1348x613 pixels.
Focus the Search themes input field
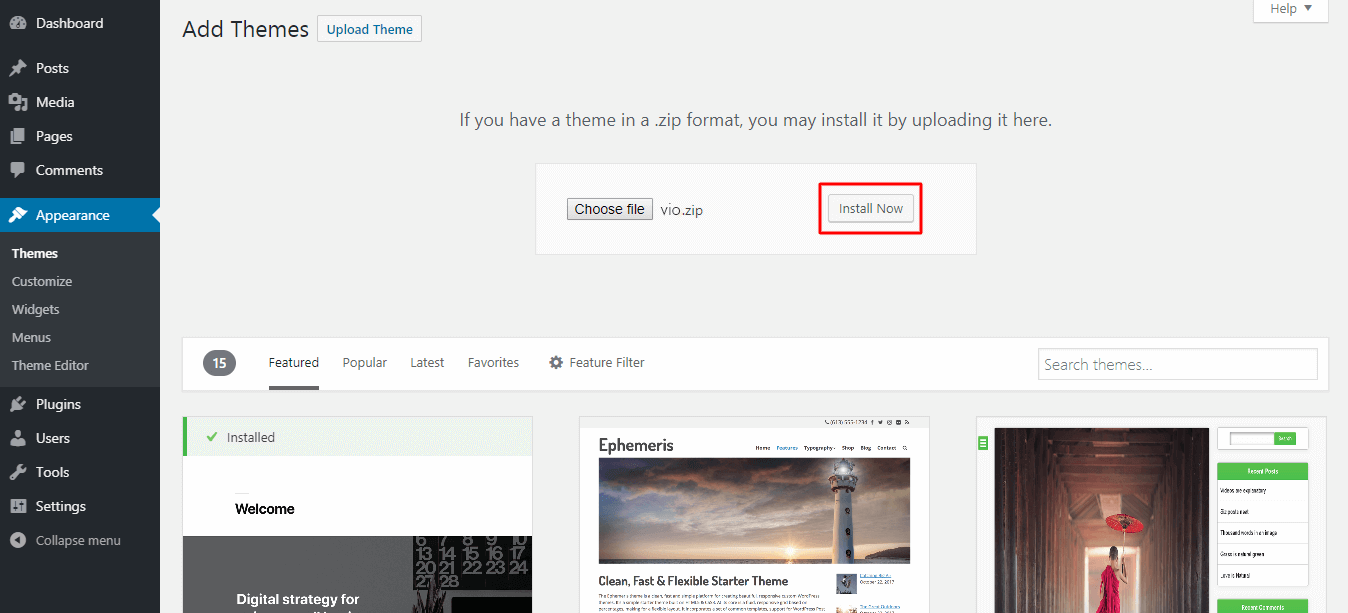coord(1177,364)
